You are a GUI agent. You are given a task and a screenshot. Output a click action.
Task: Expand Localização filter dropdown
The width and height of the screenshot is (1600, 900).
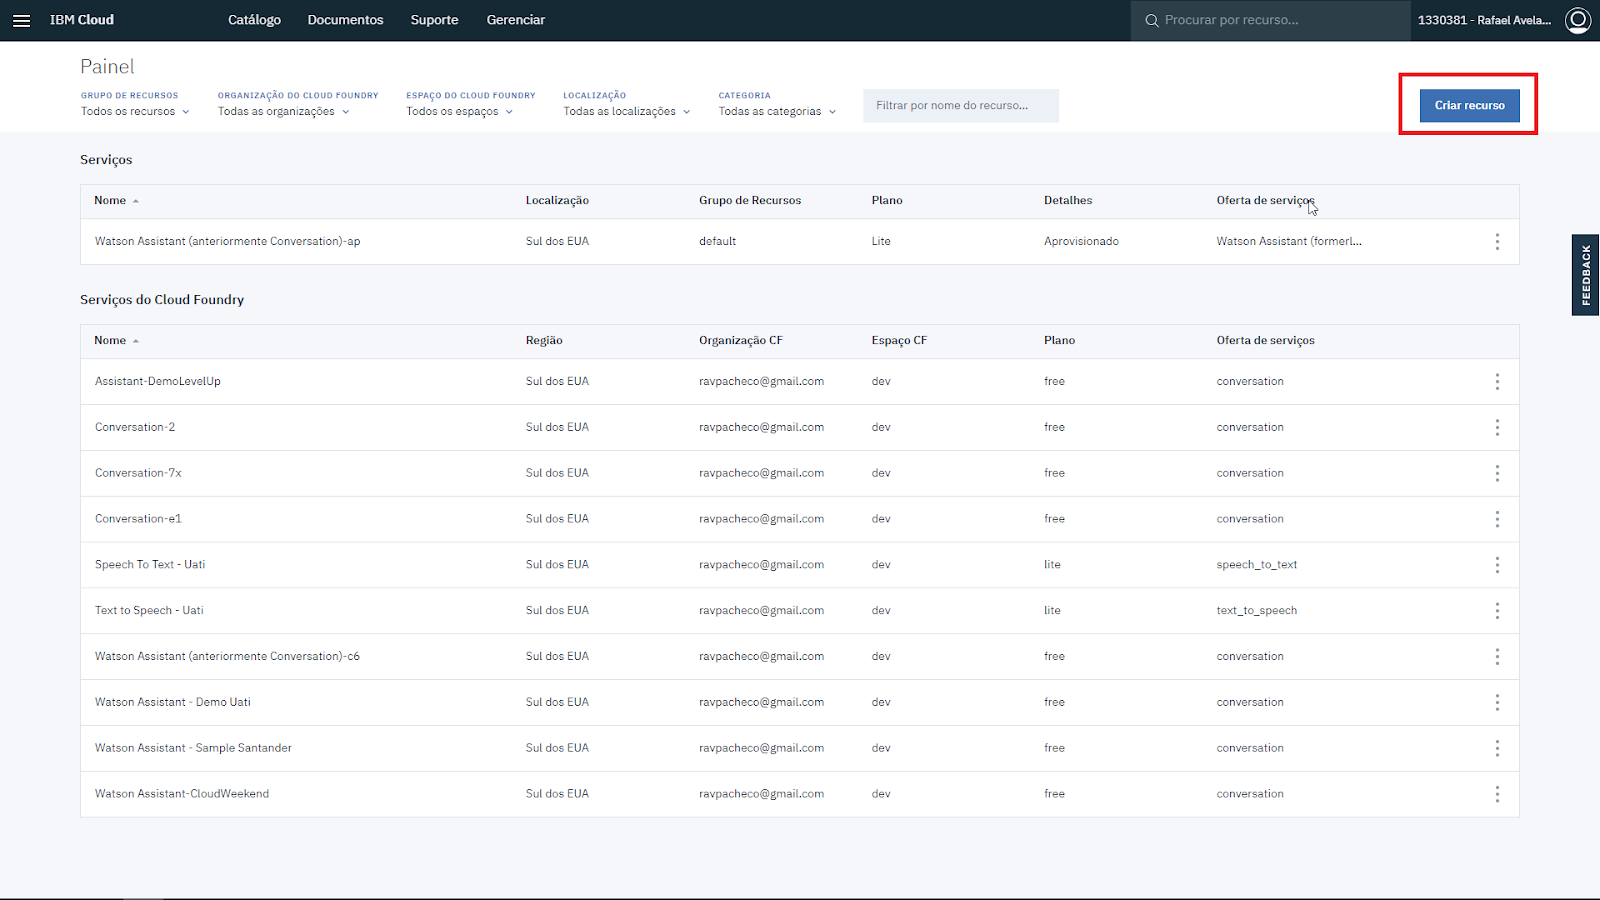tap(627, 111)
